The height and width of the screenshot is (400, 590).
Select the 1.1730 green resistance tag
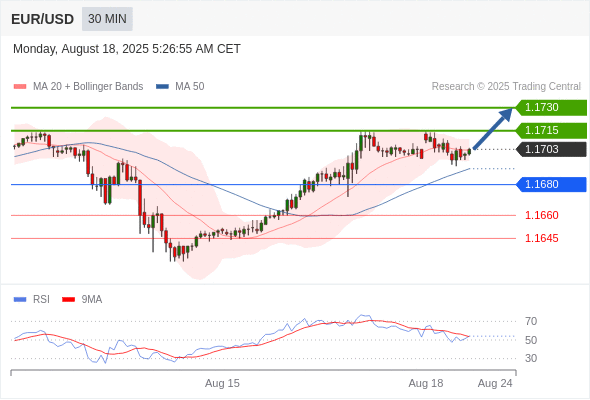point(551,108)
